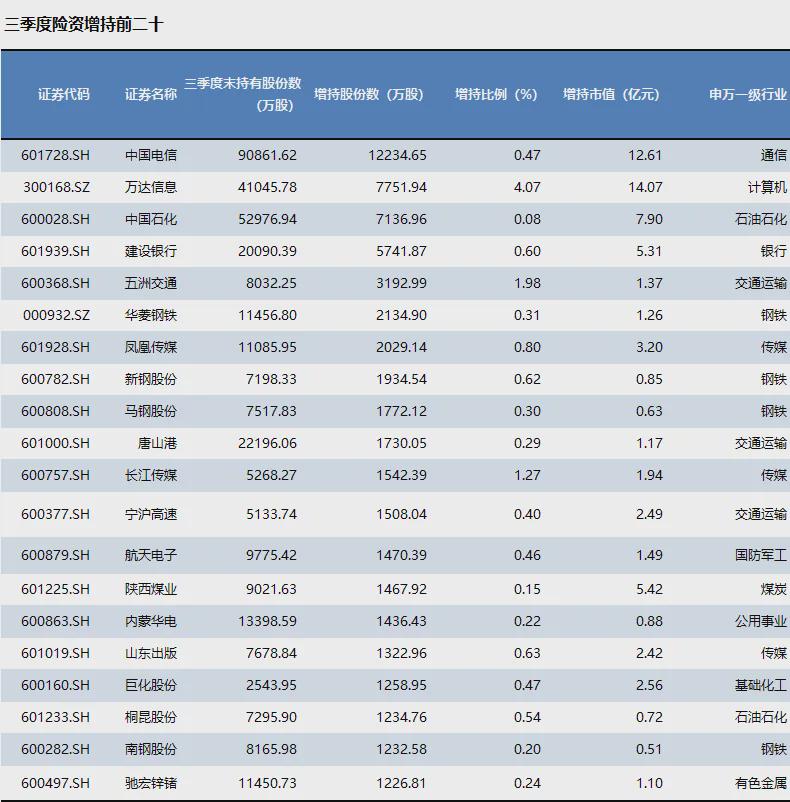790x802 pixels.
Task: Click the 巨化股份 name cell
Action: 151,685
